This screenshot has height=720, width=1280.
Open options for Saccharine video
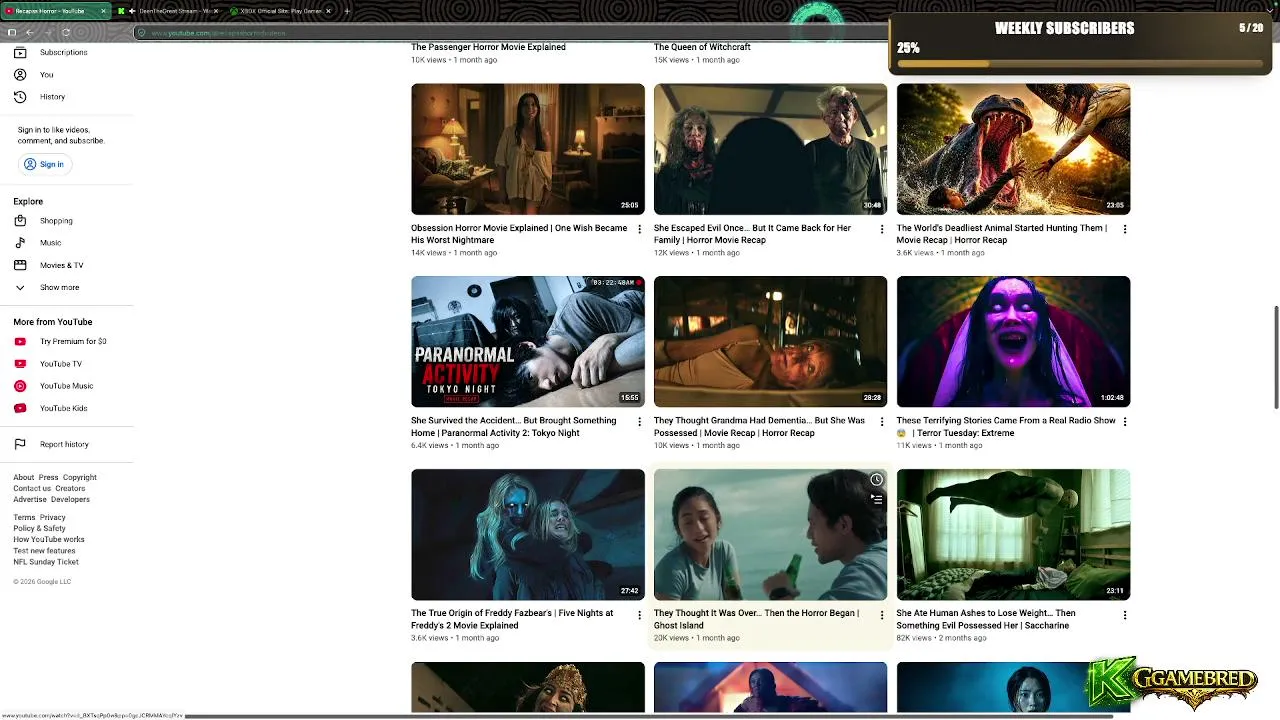(x=1125, y=615)
